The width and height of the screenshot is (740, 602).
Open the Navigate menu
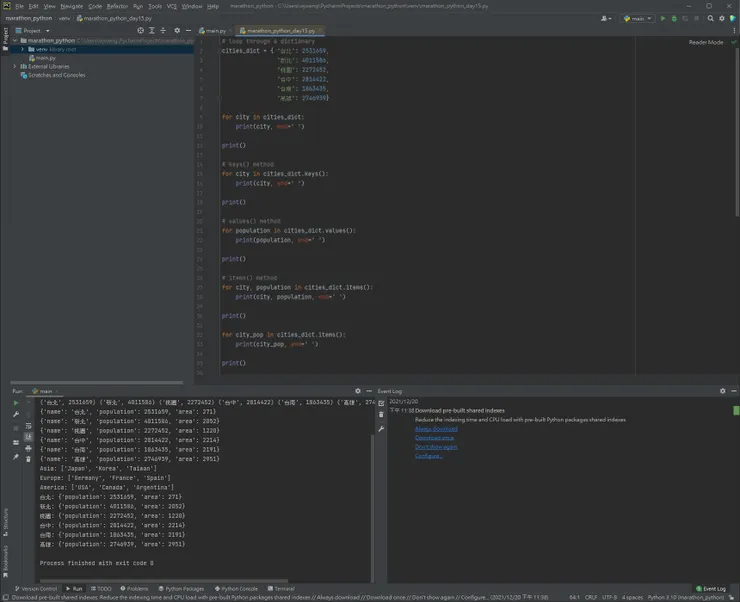72,6
